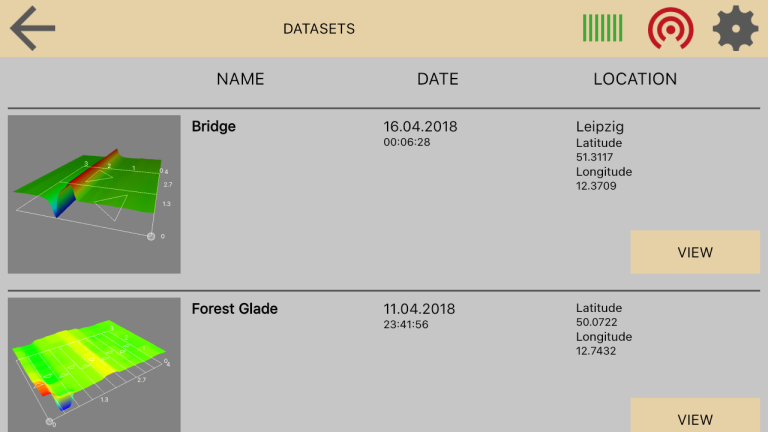Go back using the arrow icon
768x432 pixels.
[32, 28]
